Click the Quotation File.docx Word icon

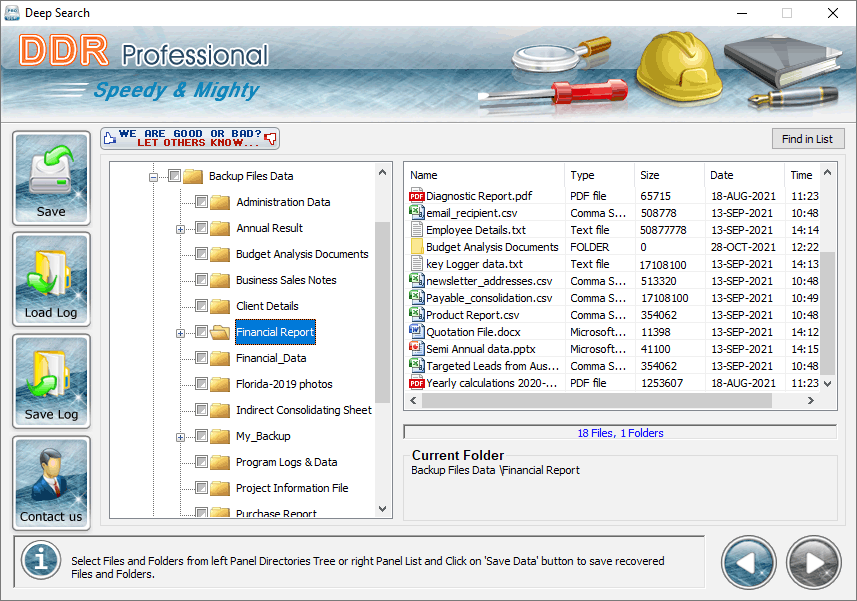416,331
